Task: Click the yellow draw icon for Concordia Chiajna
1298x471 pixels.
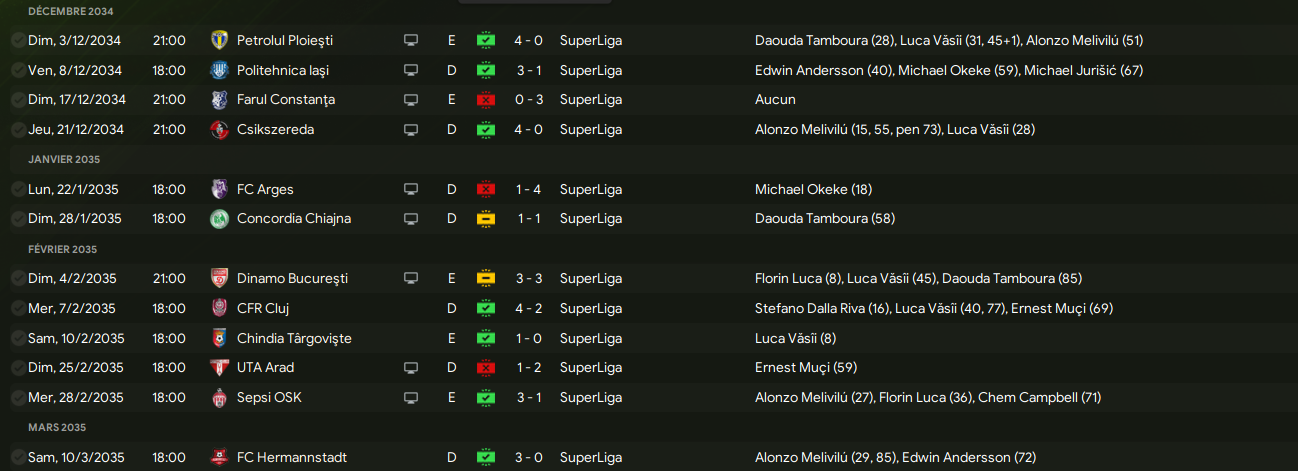Action: [486, 219]
